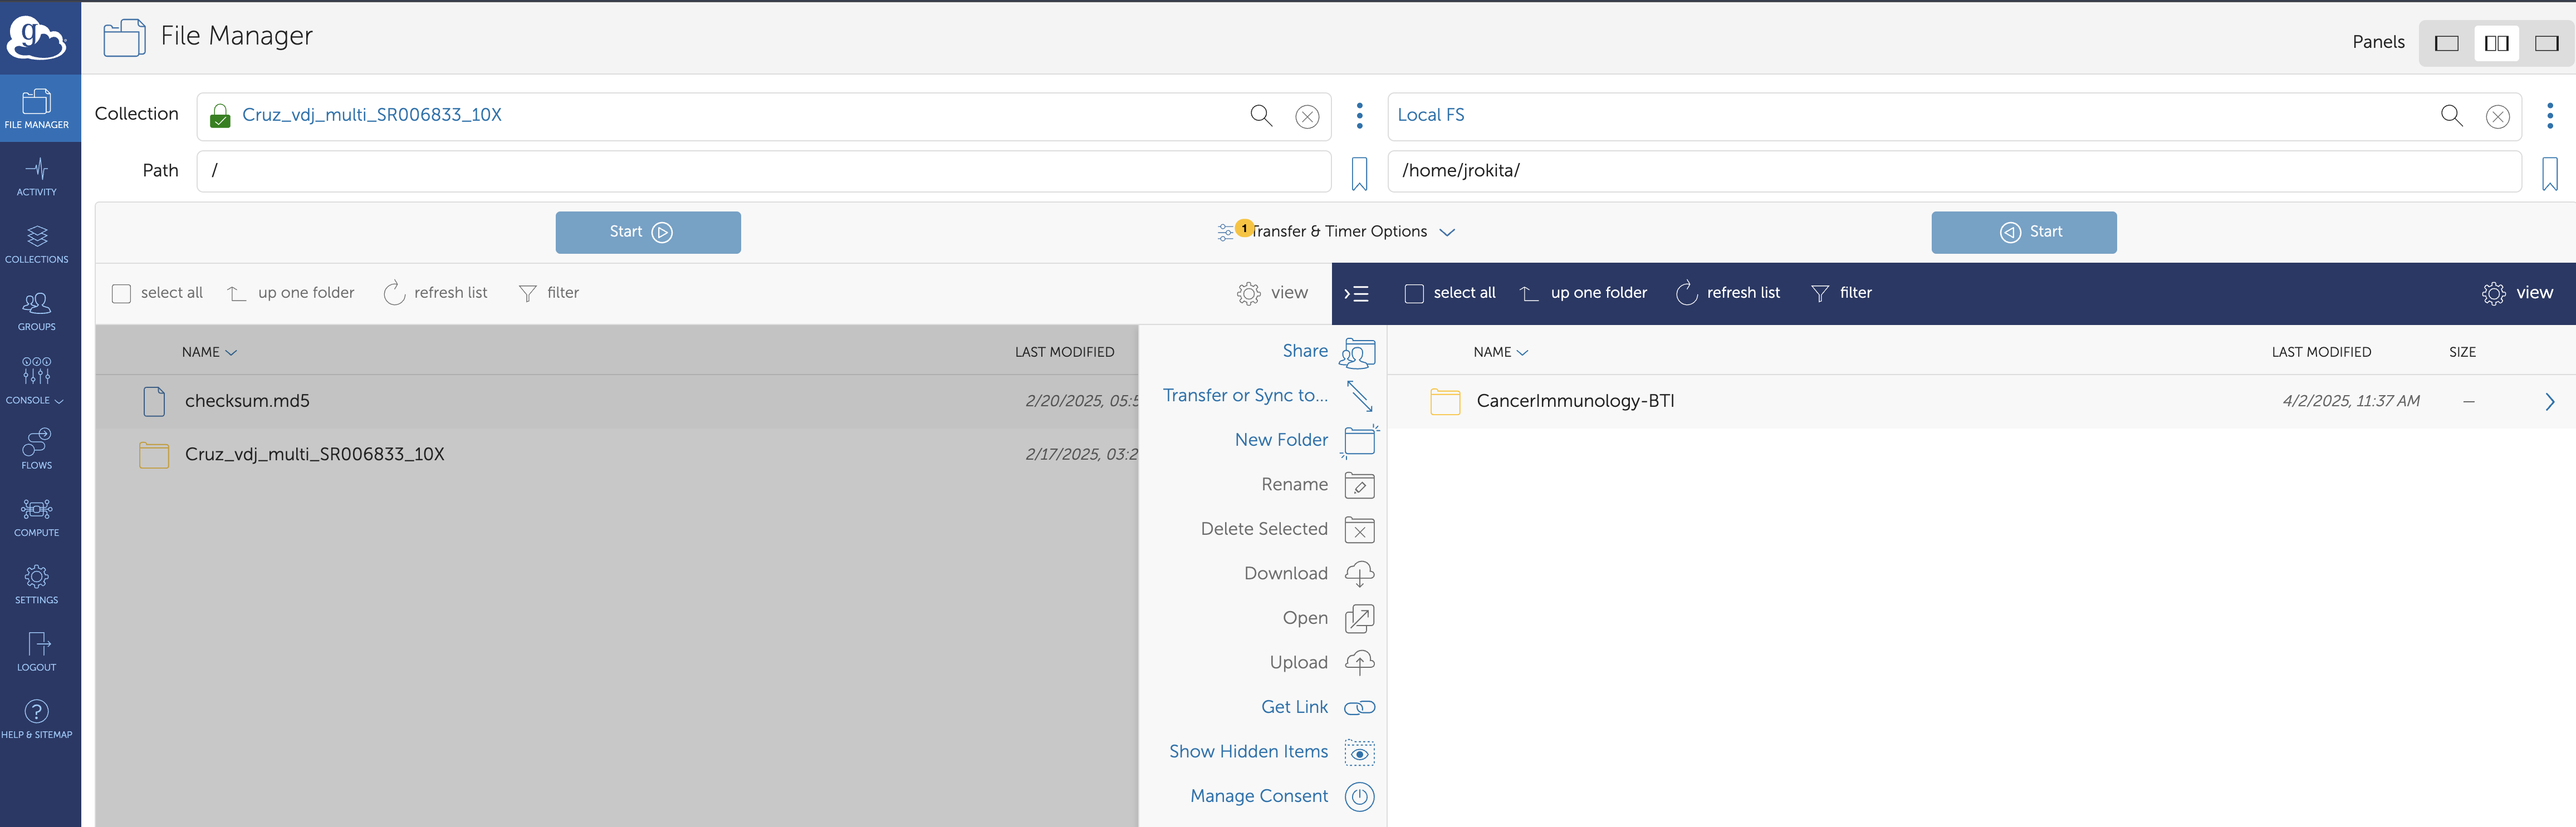This screenshot has width=2576, height=827.
Task: Open the Activity page in sidebar
Action: pos(37,176)
